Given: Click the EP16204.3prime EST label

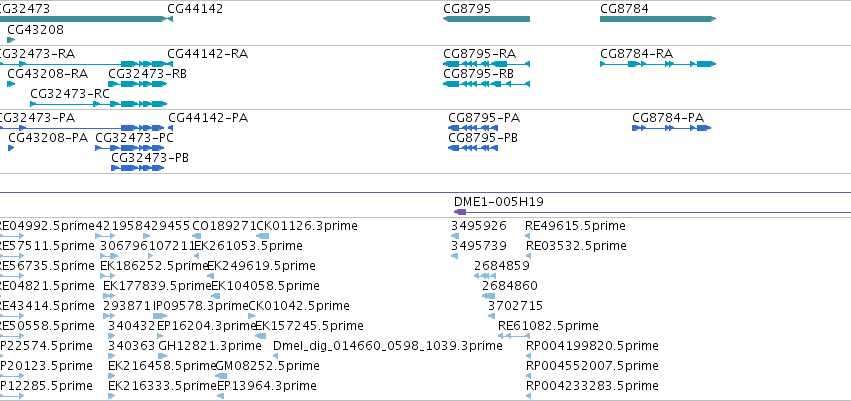Looking at the screenshot, I should click(207, 326).
